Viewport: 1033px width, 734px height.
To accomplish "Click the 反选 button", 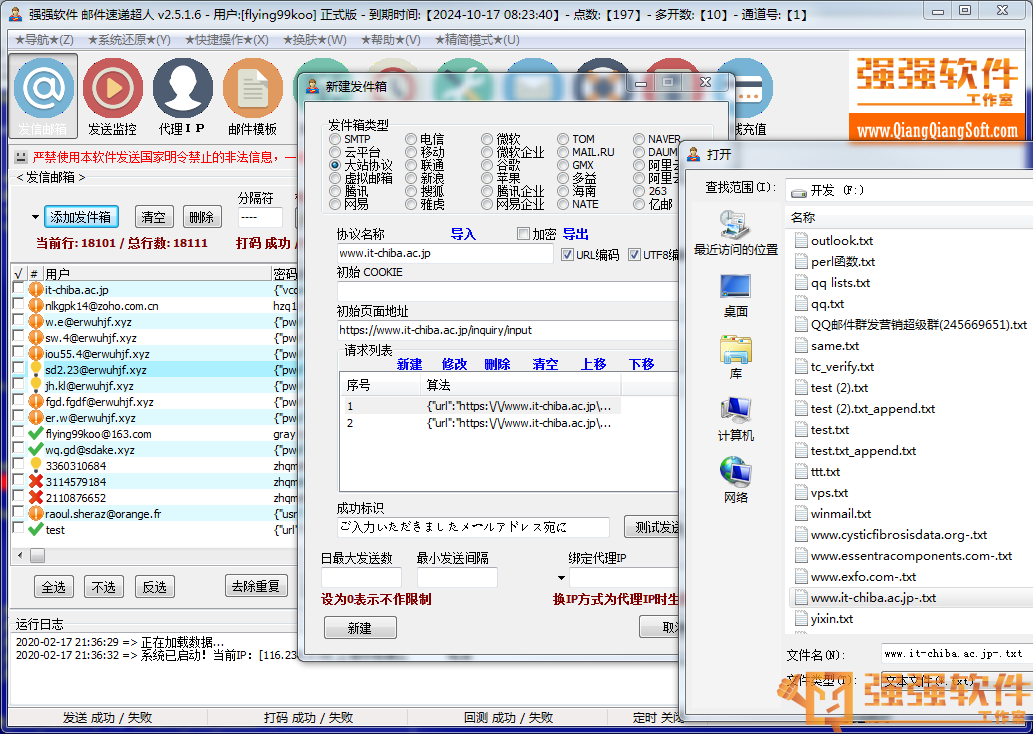I will (x=155, y=586).
